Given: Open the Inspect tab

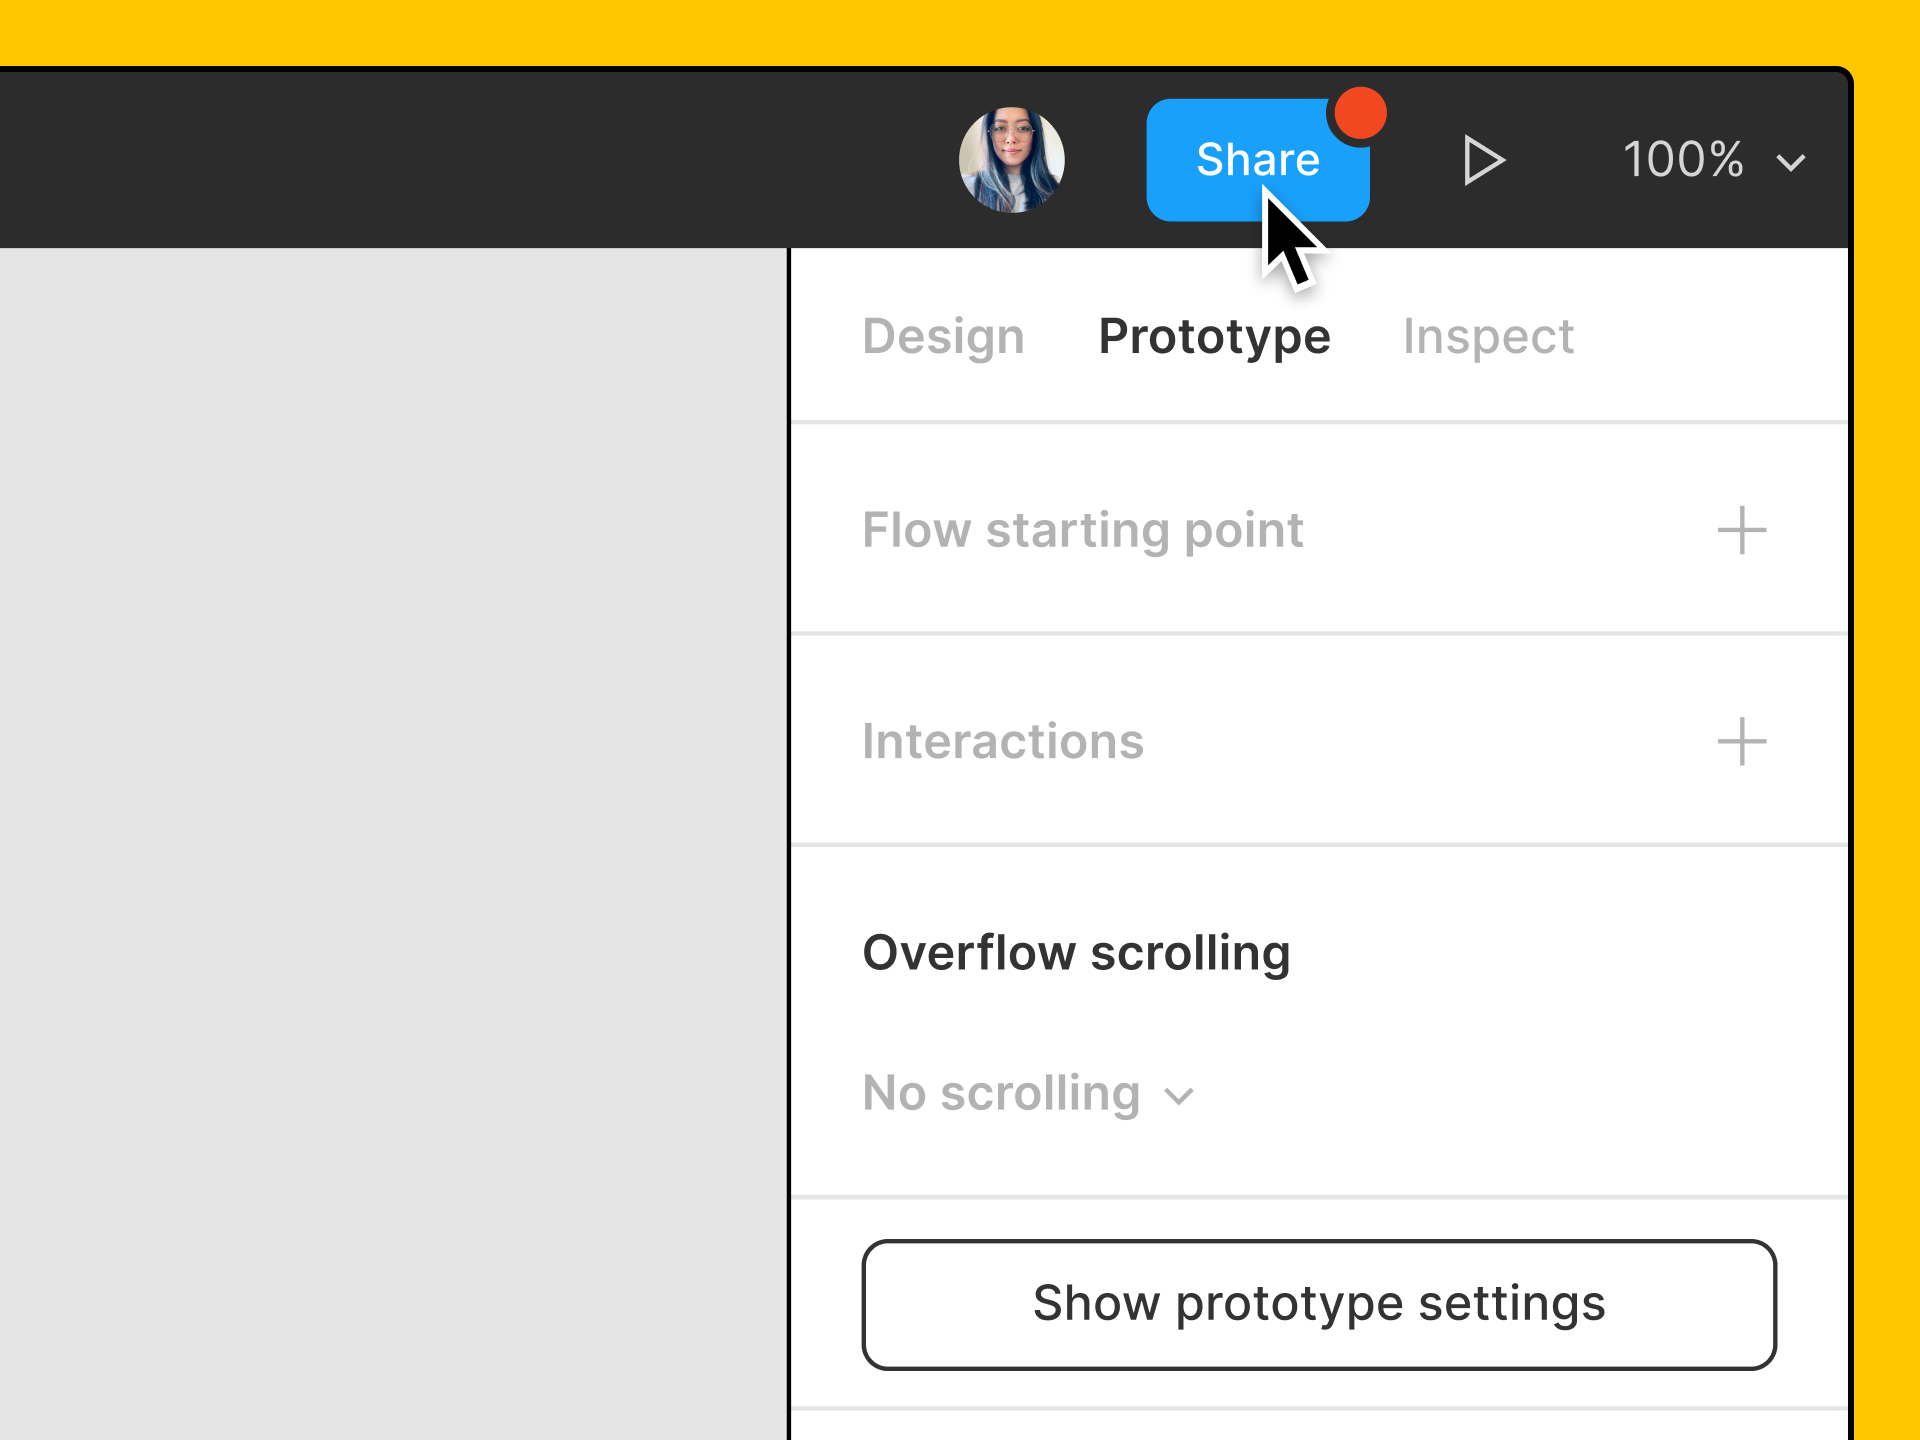Looking at the screenshot, I should point(1488,336).
